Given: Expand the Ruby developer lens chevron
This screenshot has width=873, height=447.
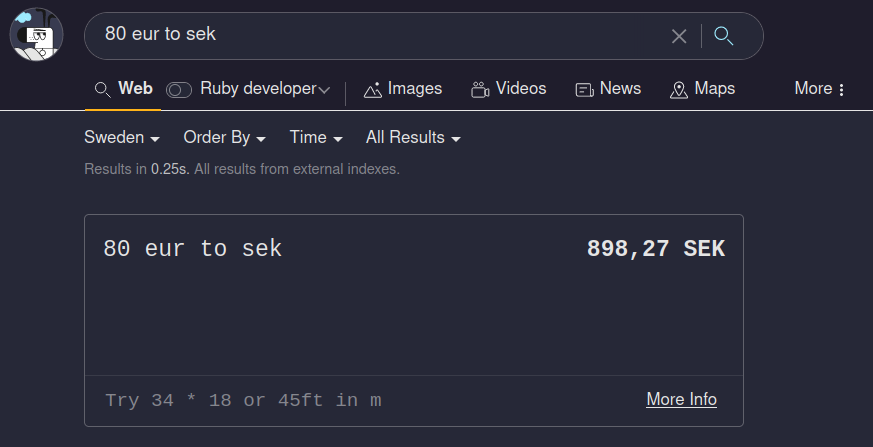Looking at the screenshot, I should (324, 89).
